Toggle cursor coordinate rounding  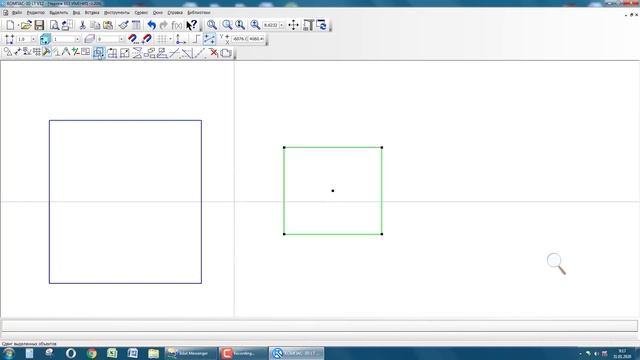tap(209, 39)
